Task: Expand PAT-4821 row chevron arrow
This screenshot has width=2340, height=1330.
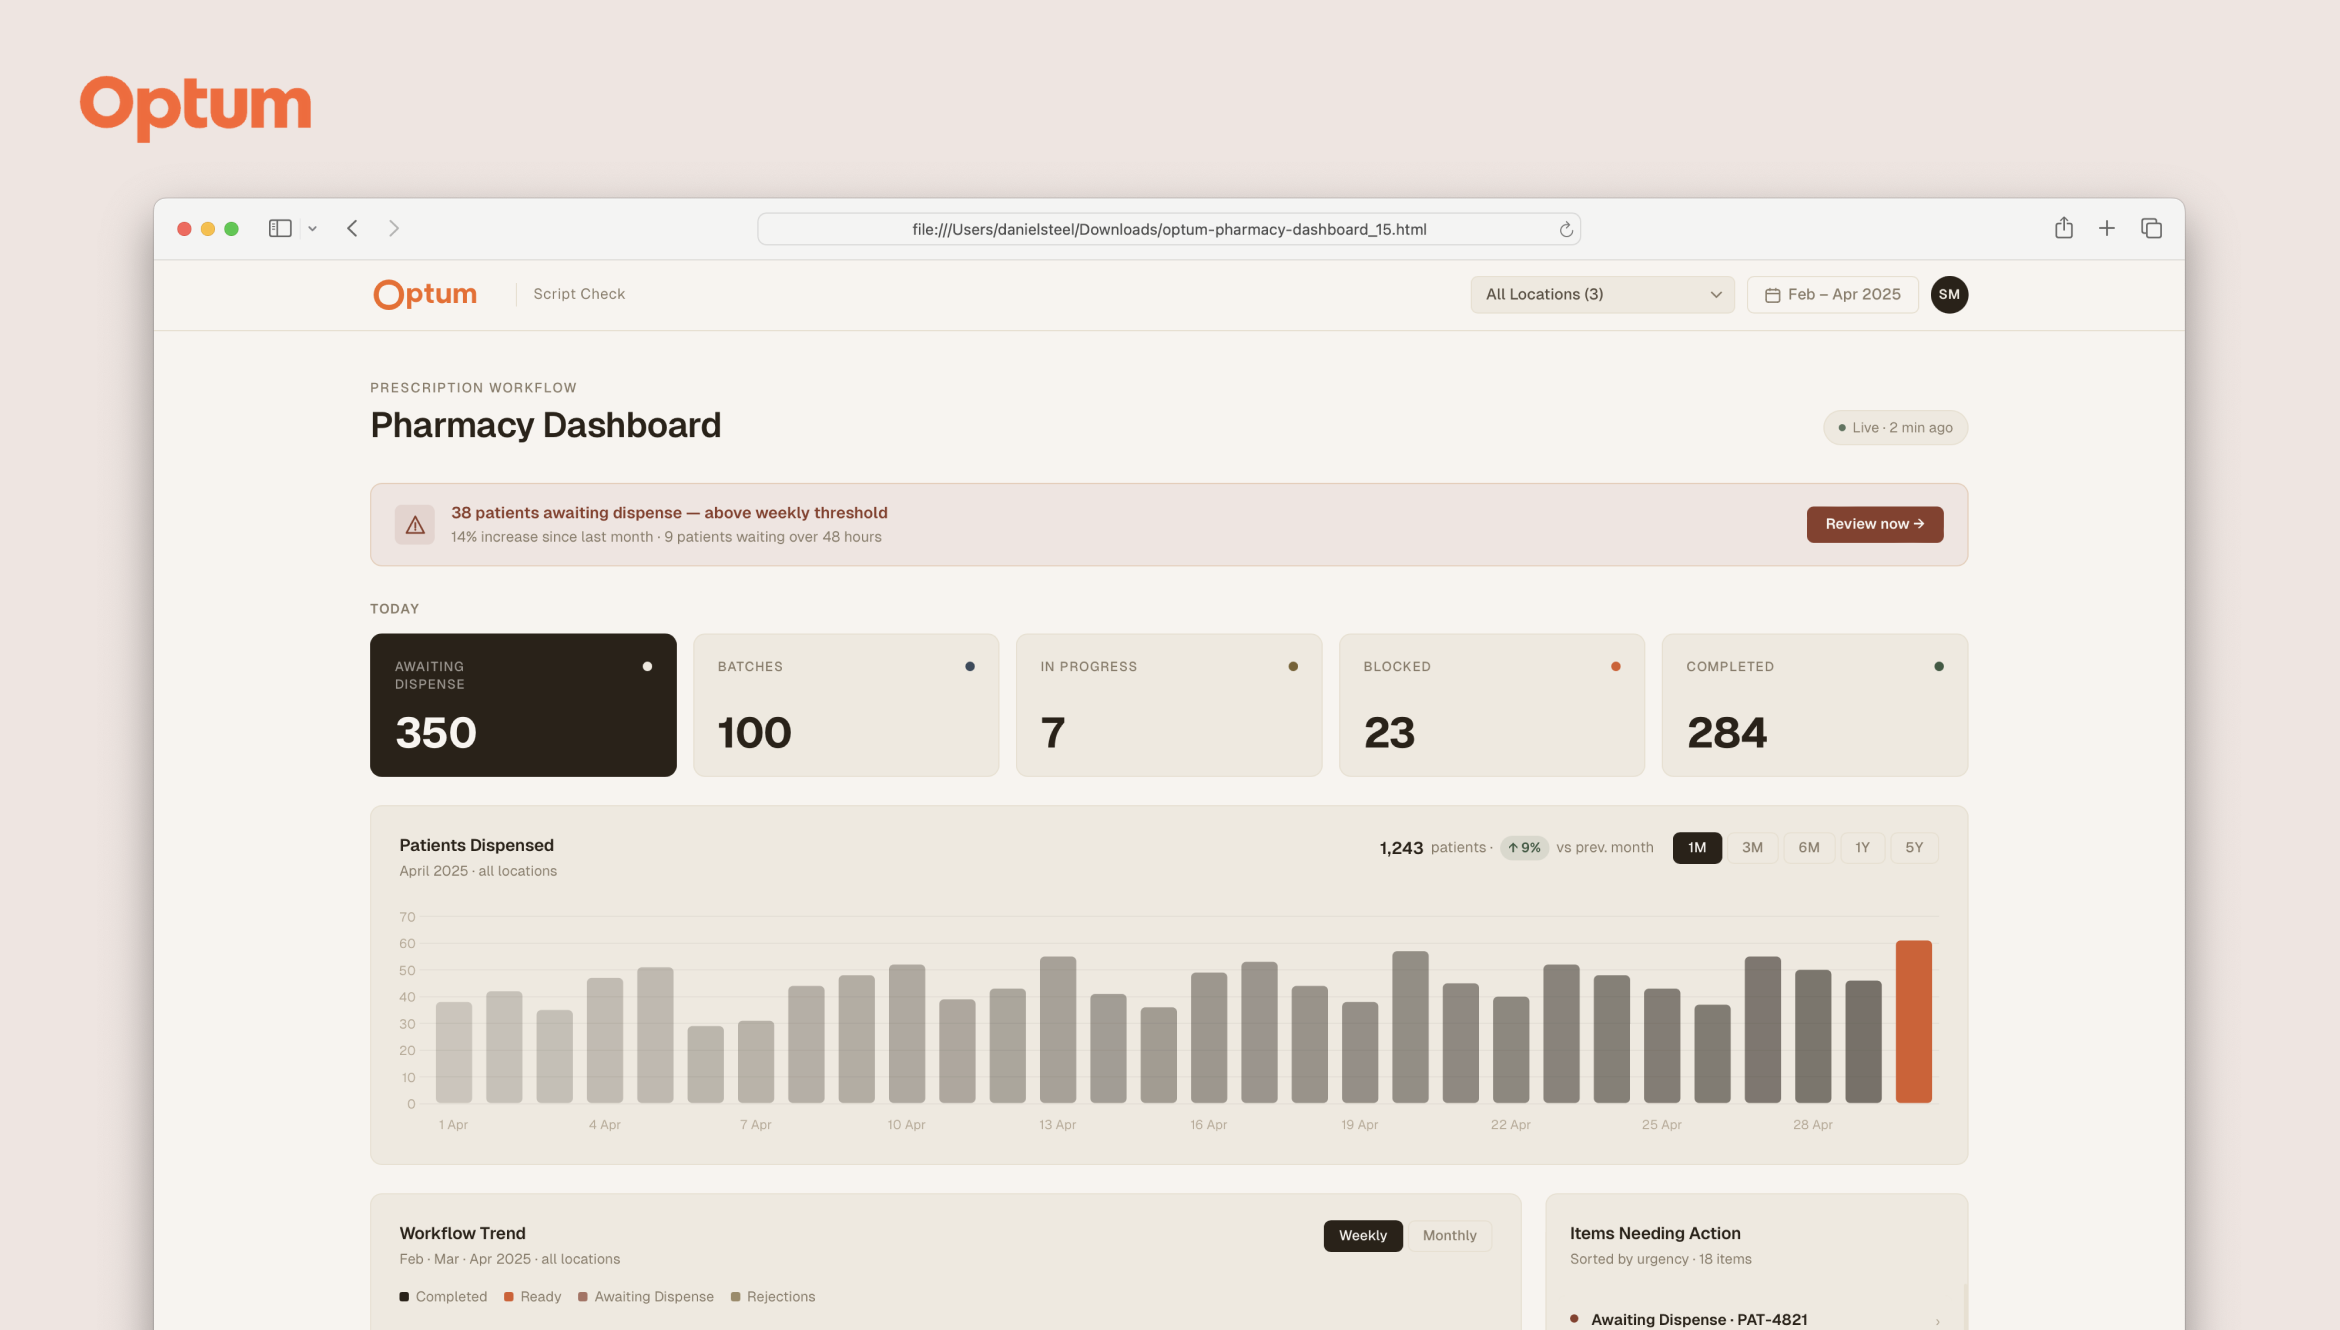Action: 1937,1321
